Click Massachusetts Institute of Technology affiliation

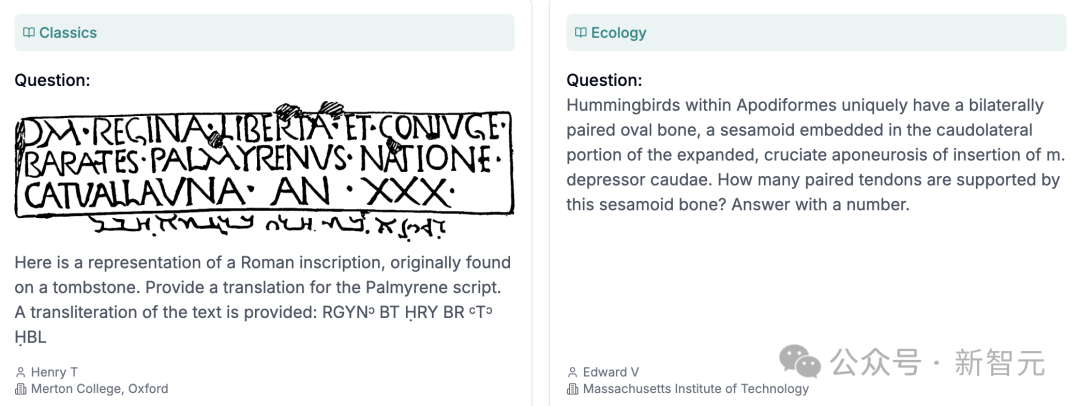pos(696,389)
